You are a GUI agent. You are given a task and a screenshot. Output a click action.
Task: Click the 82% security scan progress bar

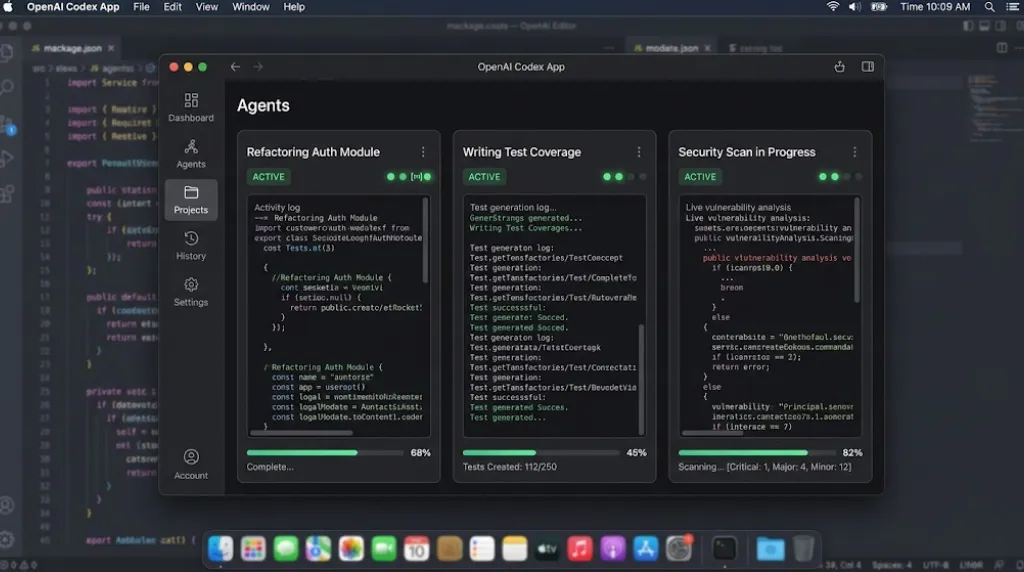click(757, 453)
